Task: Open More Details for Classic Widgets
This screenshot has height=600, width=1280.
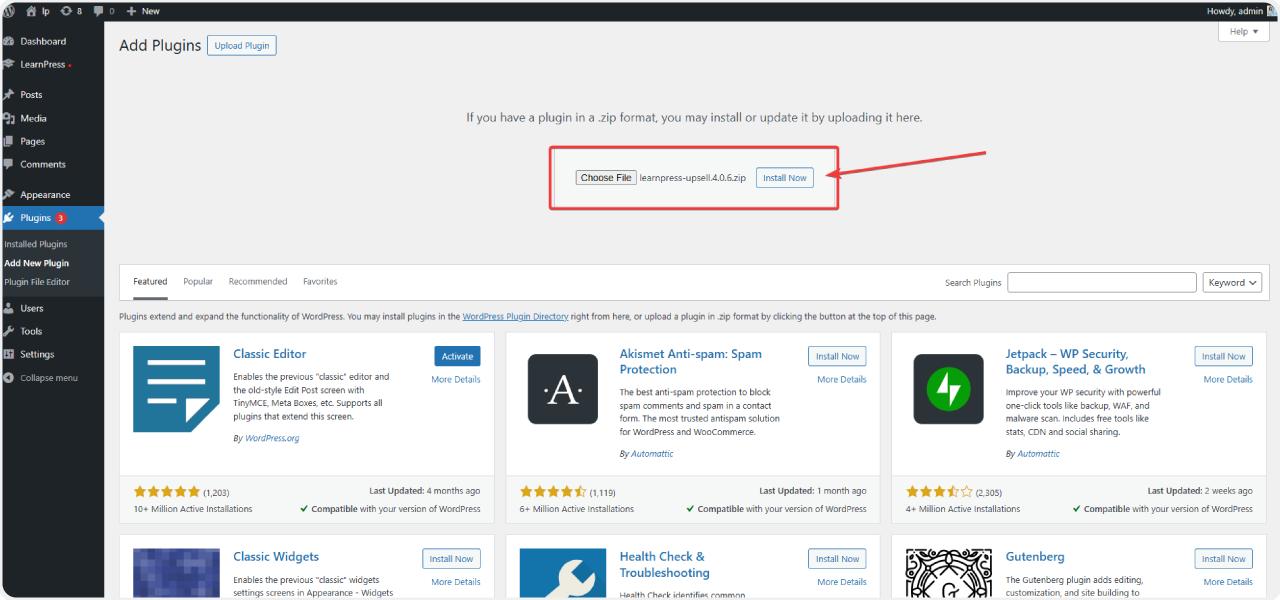Action: pyautogui.click(x=456, y=582)
